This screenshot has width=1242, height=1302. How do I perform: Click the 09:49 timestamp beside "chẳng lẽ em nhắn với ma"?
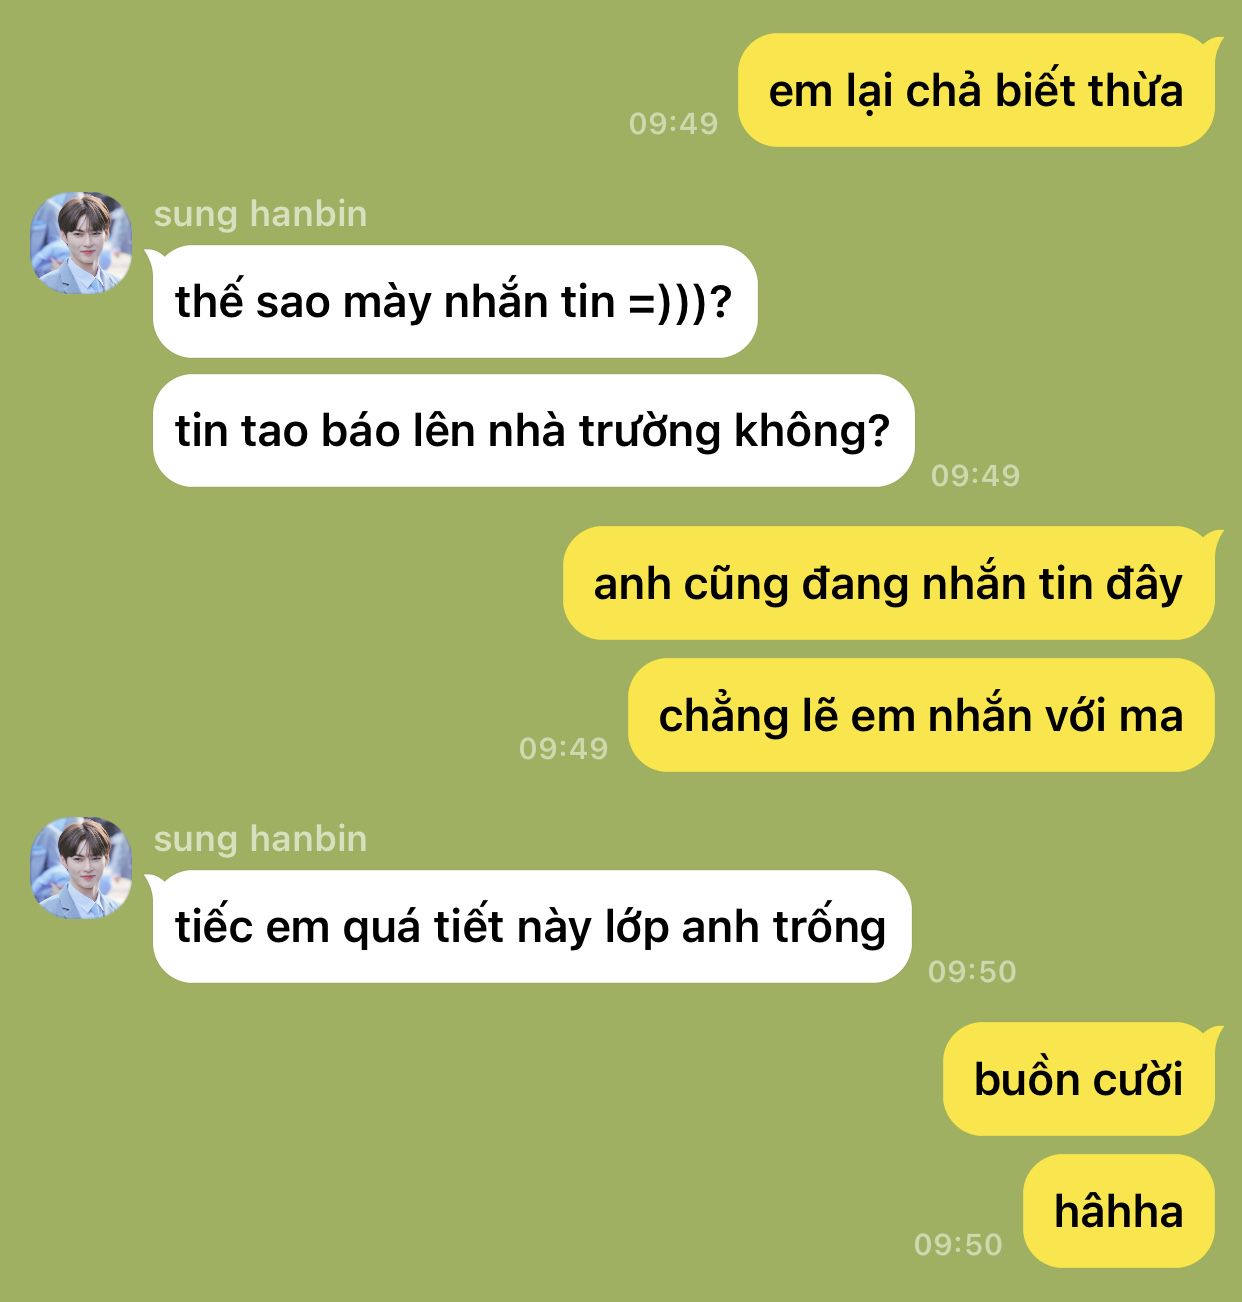pos(564,748)
